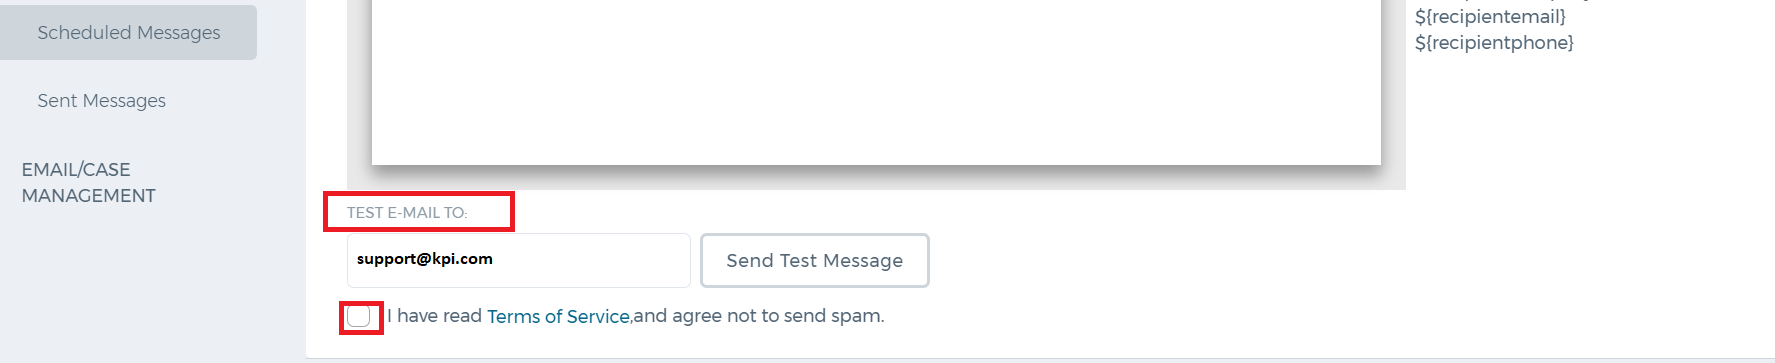This screenshot has height=363, width=1775.
Task: Click the Send Test Message button
Action: (x=814, y=260)
